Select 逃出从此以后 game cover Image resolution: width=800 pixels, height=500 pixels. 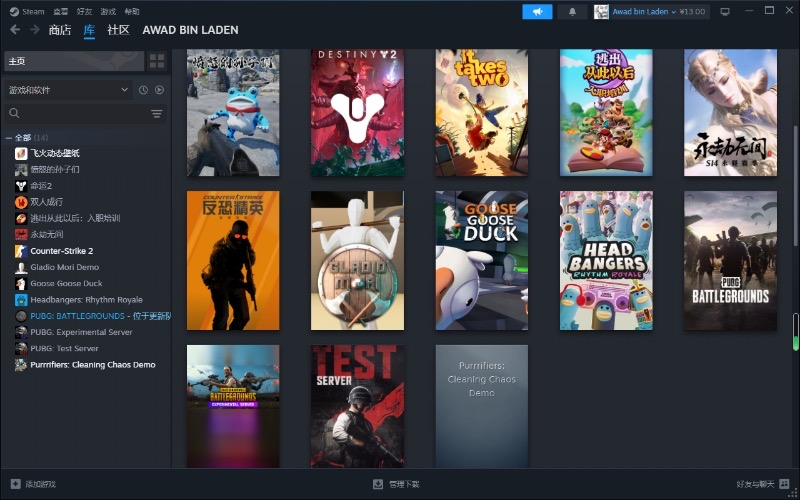click(606, 113)
